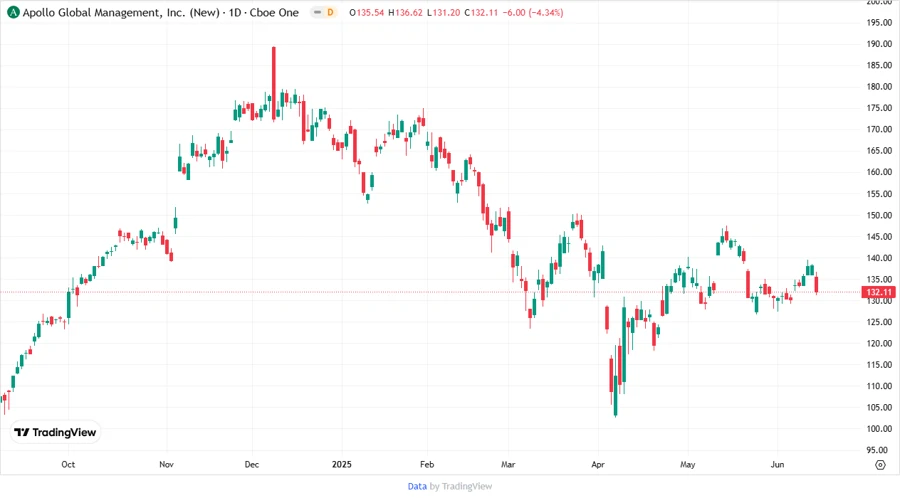This screenshot has height=498, width=900.
Task: Click the OHLC values in the legend
Action: tap(456, 12)
